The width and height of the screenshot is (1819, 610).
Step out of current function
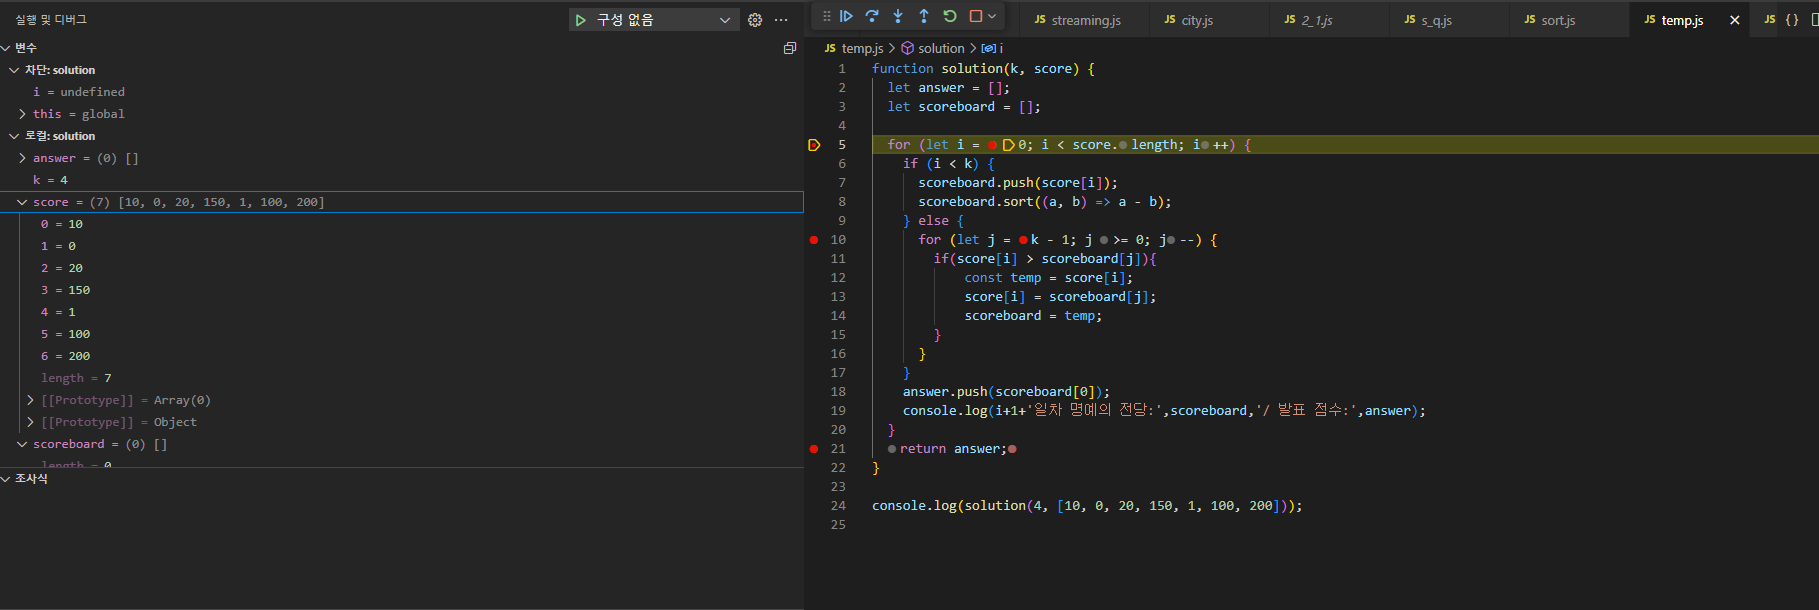point(924,16)
